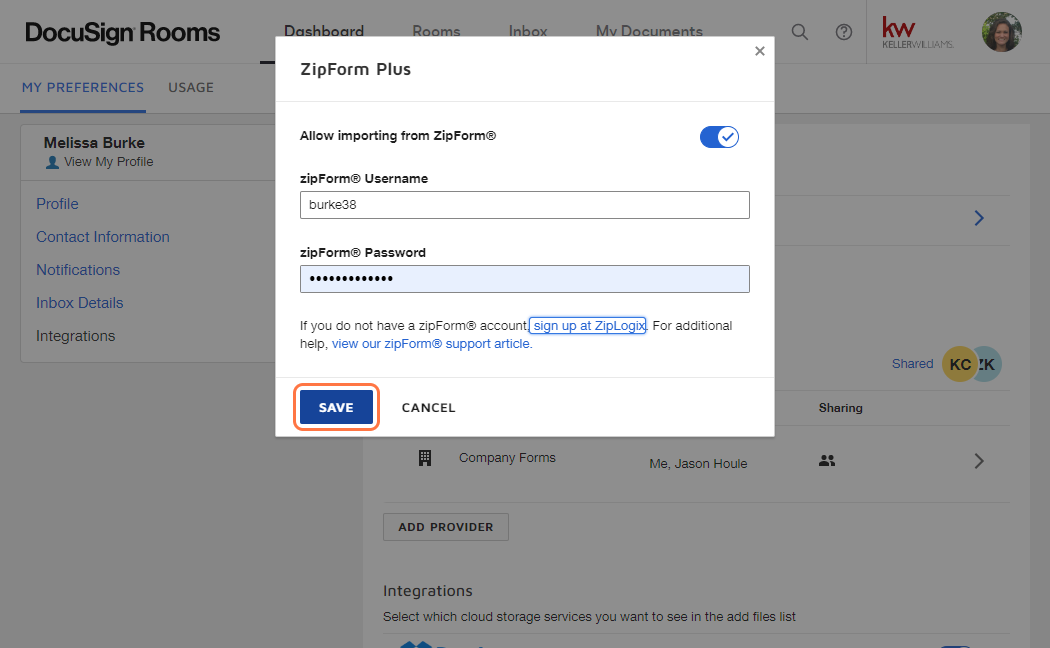Click the Shared label
The image size is (1050, 648).
[912, 363]
